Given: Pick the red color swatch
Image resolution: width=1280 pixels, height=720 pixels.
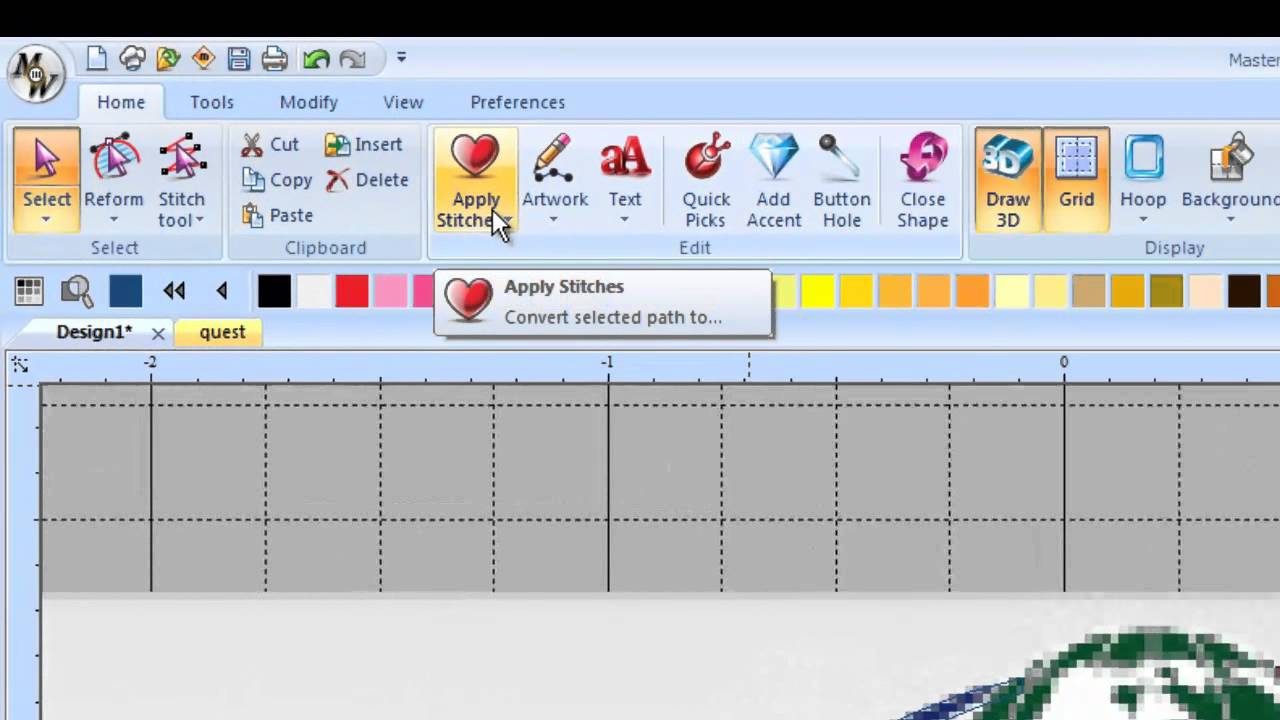Looking at the screenshot, I should tap(352, 291).
